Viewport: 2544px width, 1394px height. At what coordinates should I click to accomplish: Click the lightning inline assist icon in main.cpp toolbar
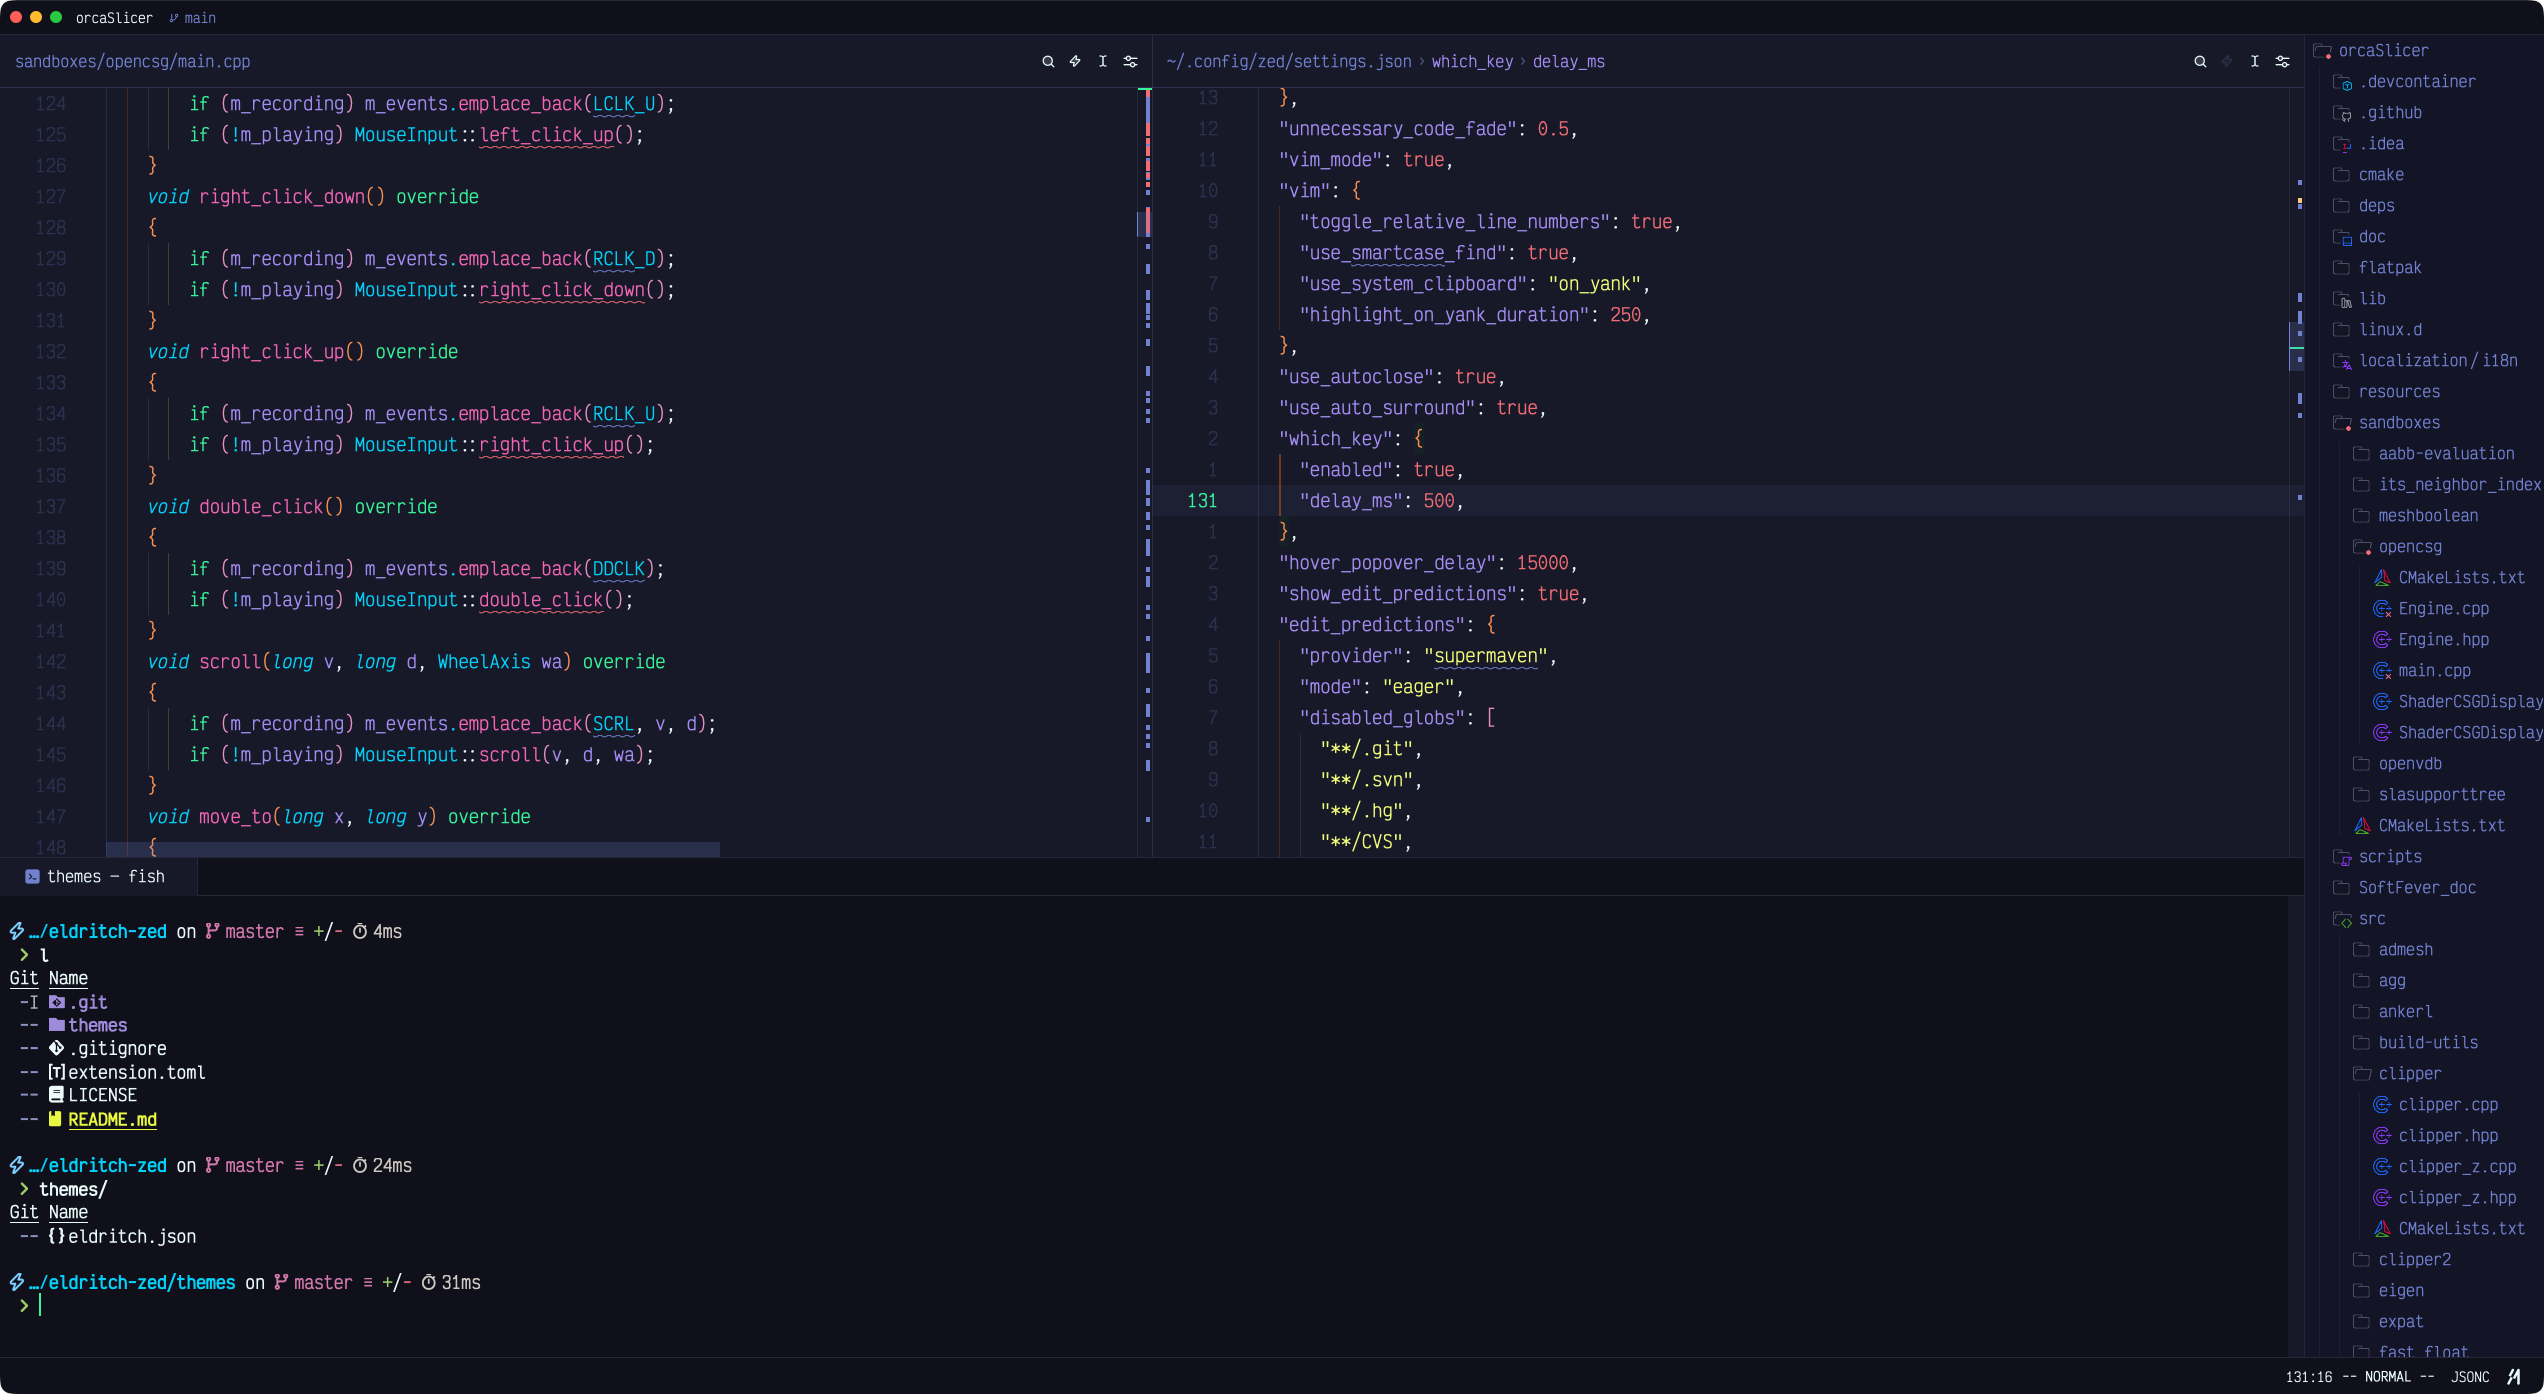click(x=1075, y=61)
